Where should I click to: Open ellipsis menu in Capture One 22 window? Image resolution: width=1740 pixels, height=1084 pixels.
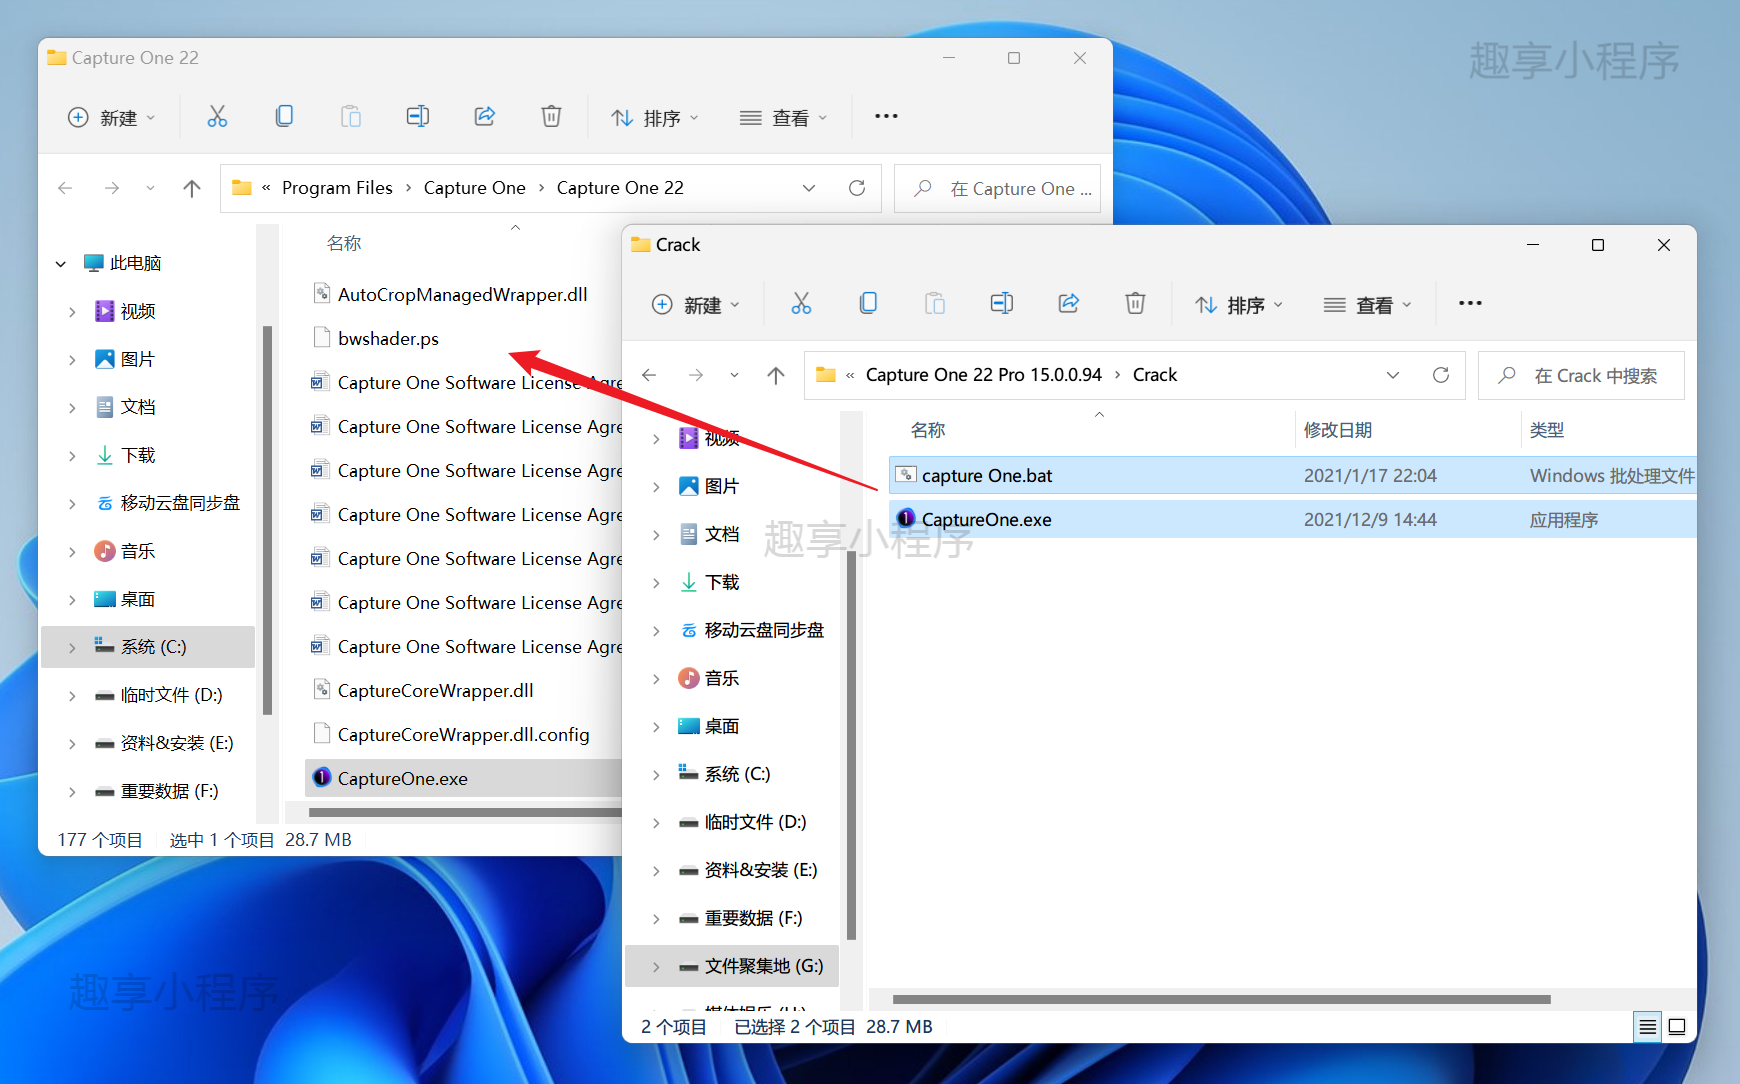[x=886, y=117]
